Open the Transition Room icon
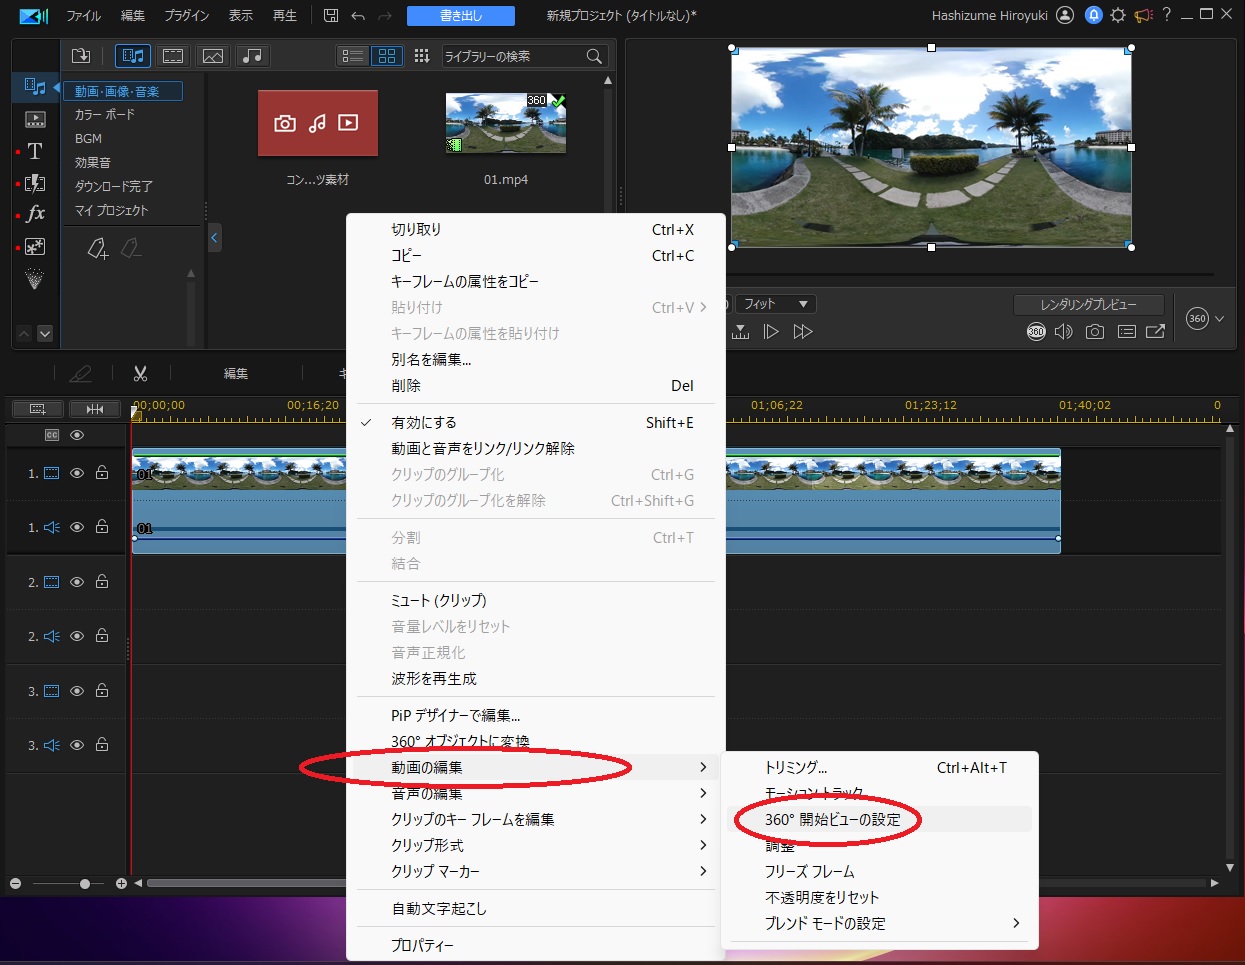 (x=35, y=182)
